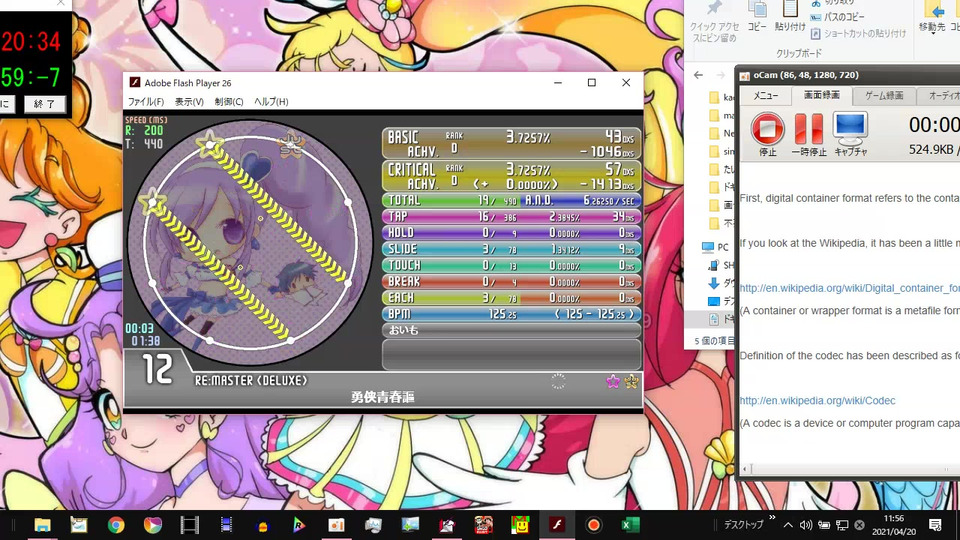Click the upper yellow star slide note
The image size is (960, 540).
tap(210, 144)
